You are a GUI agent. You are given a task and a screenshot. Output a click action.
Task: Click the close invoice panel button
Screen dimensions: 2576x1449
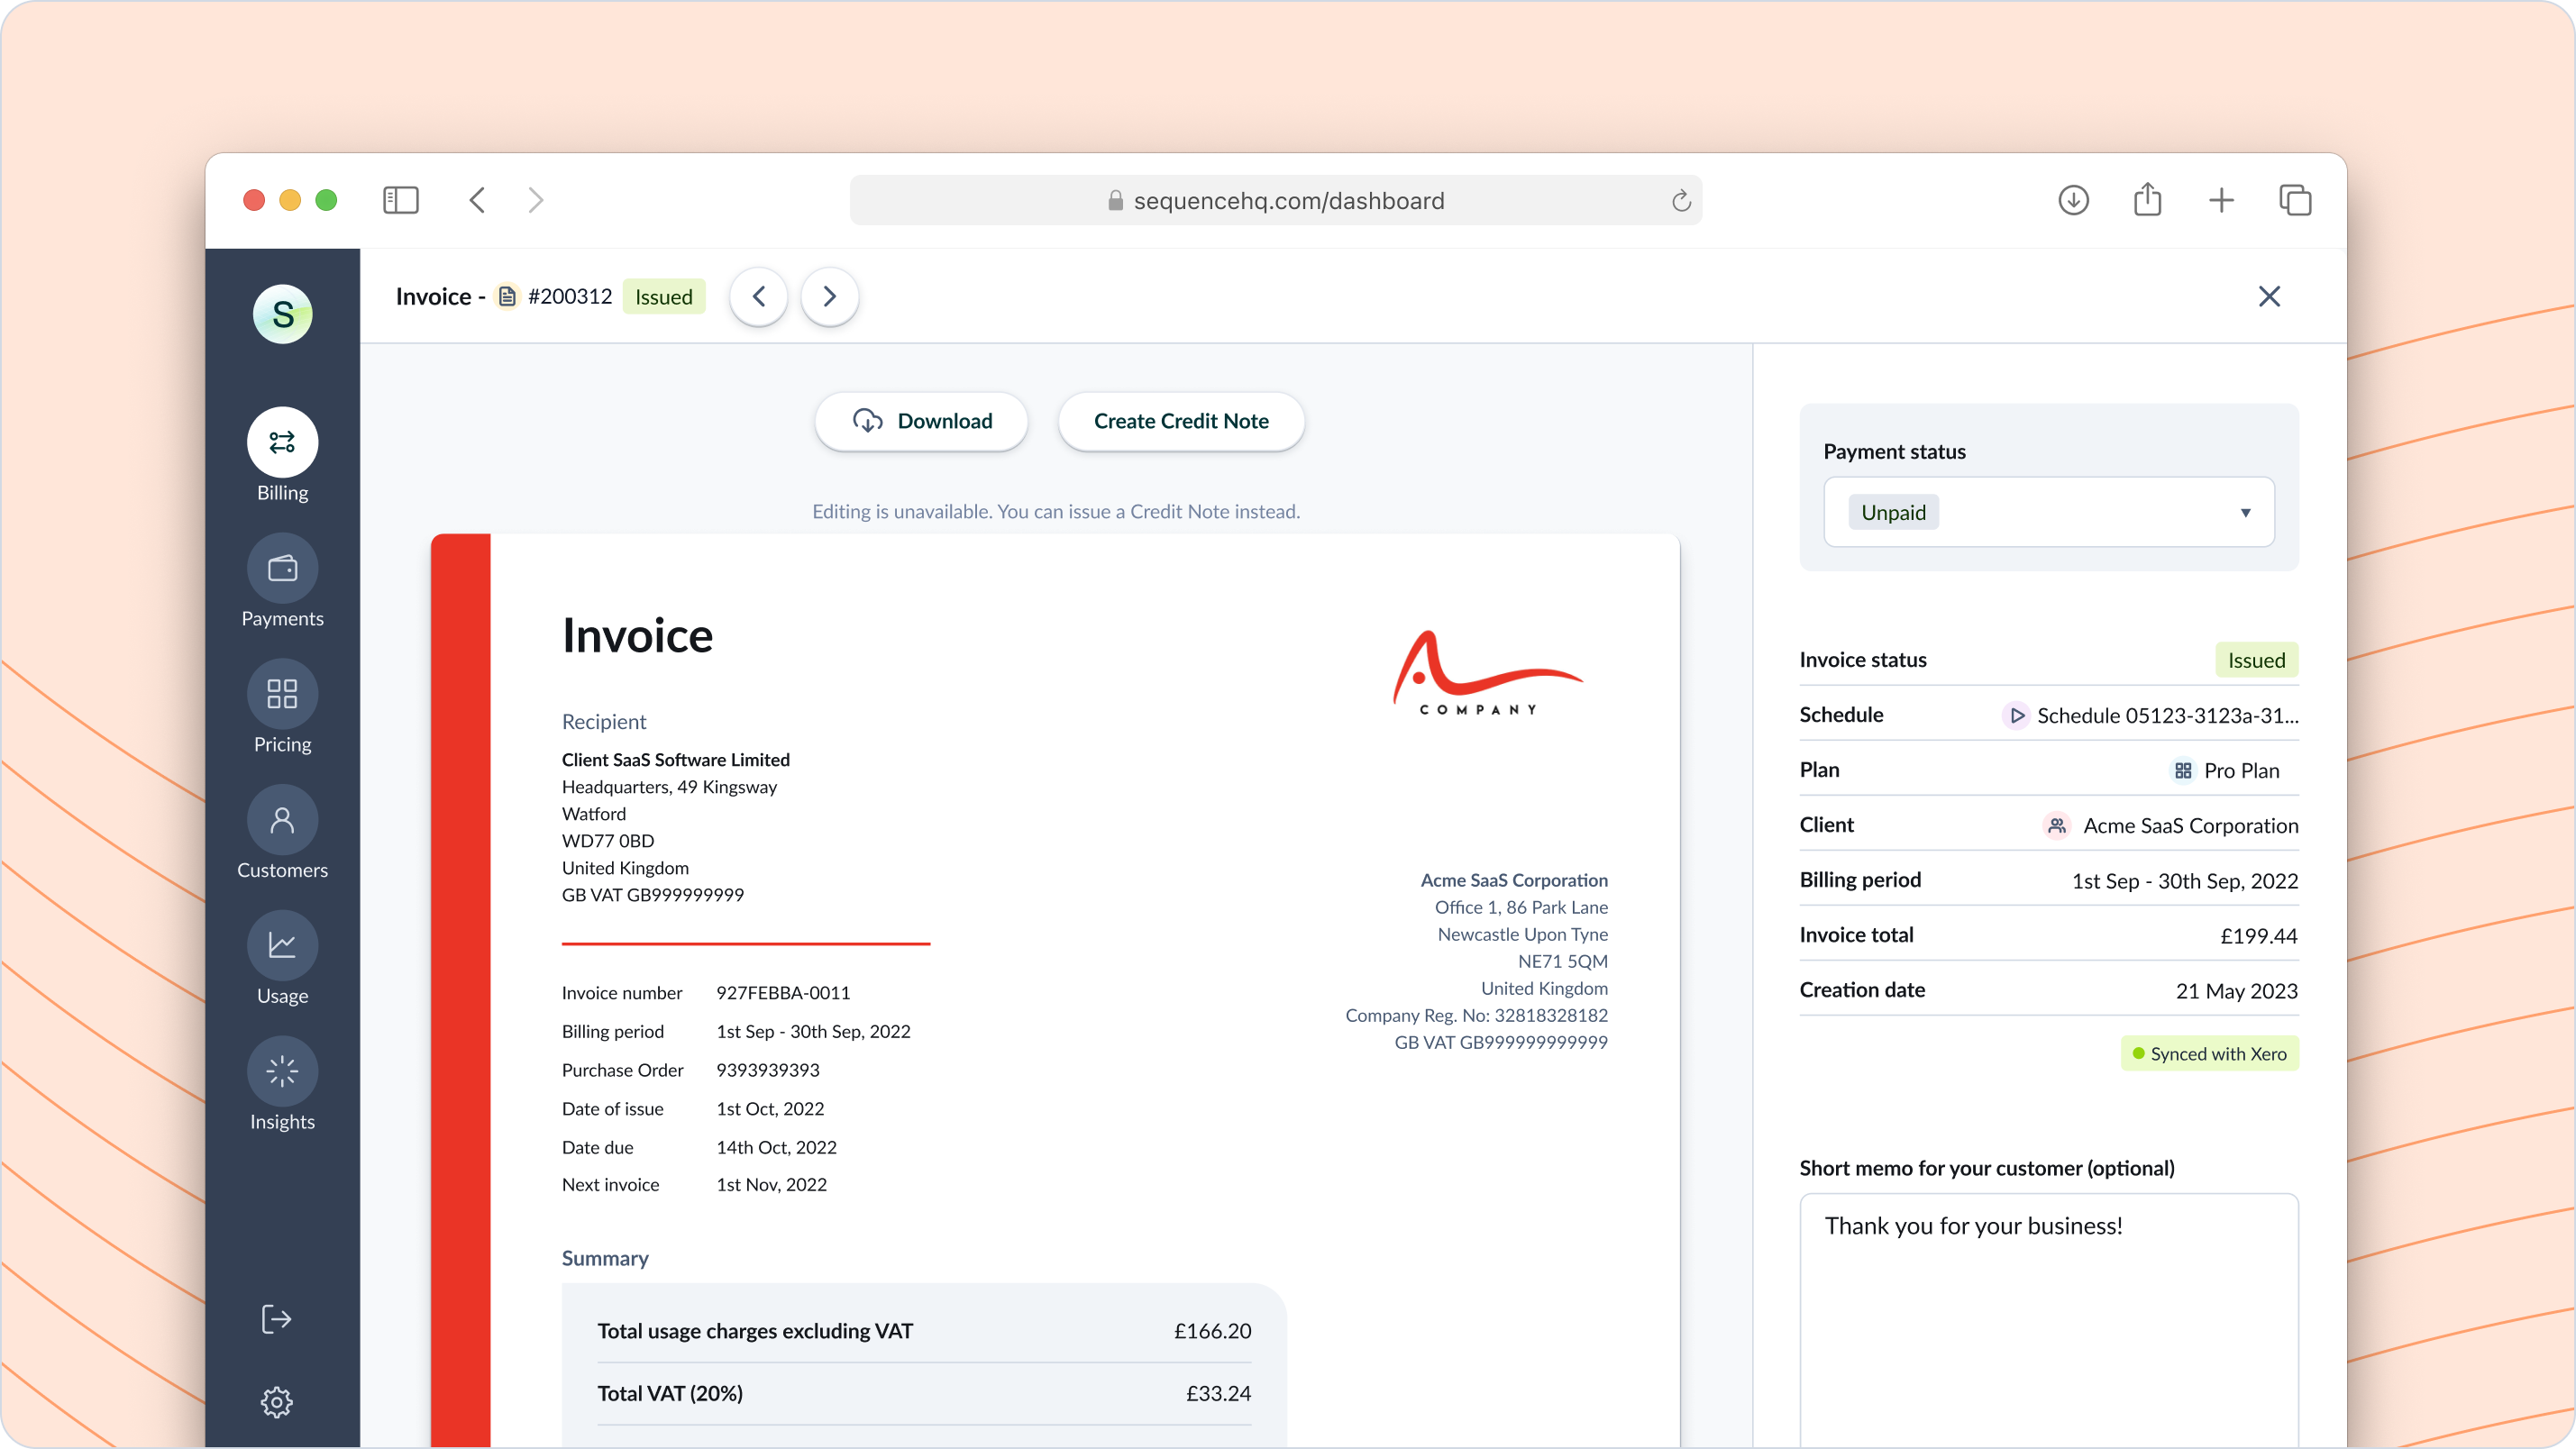click(x=2270, y=296)
